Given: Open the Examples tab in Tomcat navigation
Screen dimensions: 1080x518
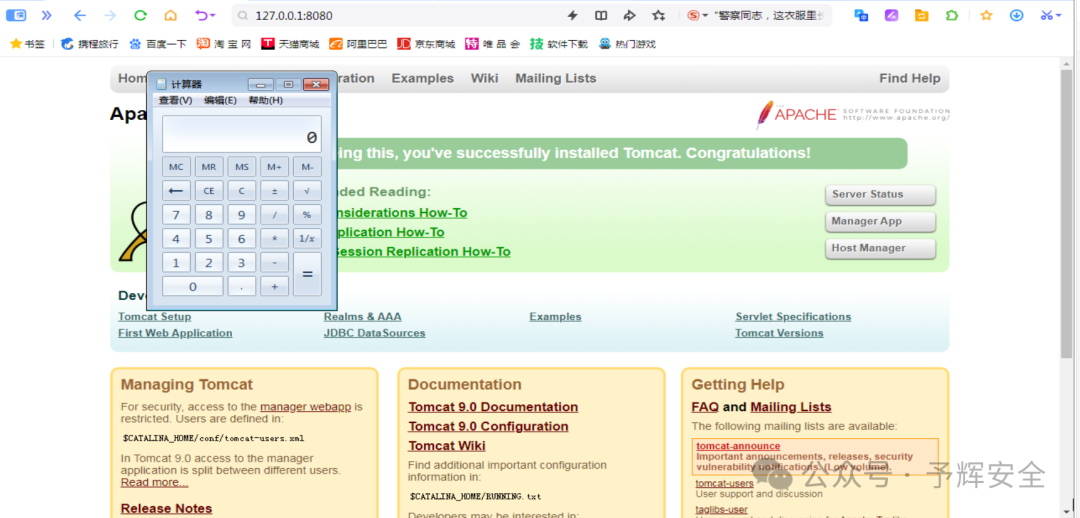Looking at the screenshot, I should point(422,79).
